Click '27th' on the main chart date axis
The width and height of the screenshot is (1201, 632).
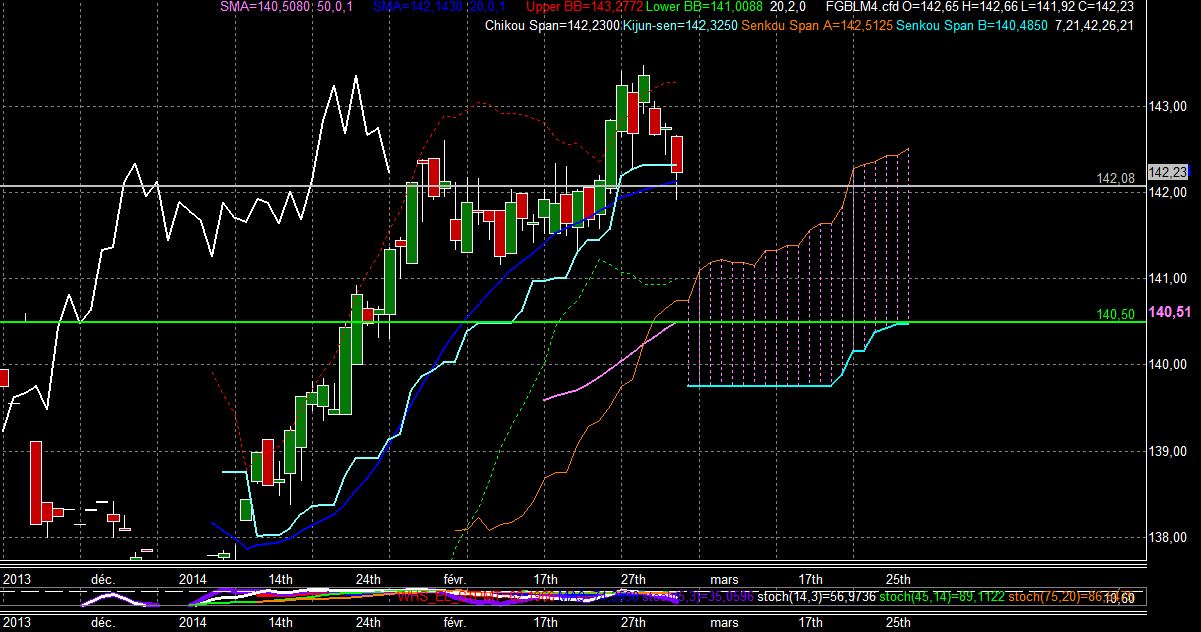[633, 578]
